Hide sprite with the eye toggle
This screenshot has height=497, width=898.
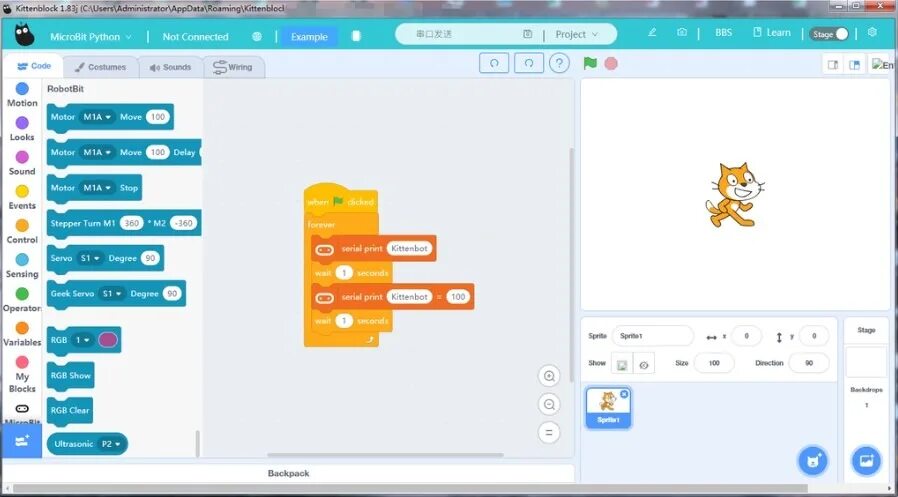click(x=644, y=365)
